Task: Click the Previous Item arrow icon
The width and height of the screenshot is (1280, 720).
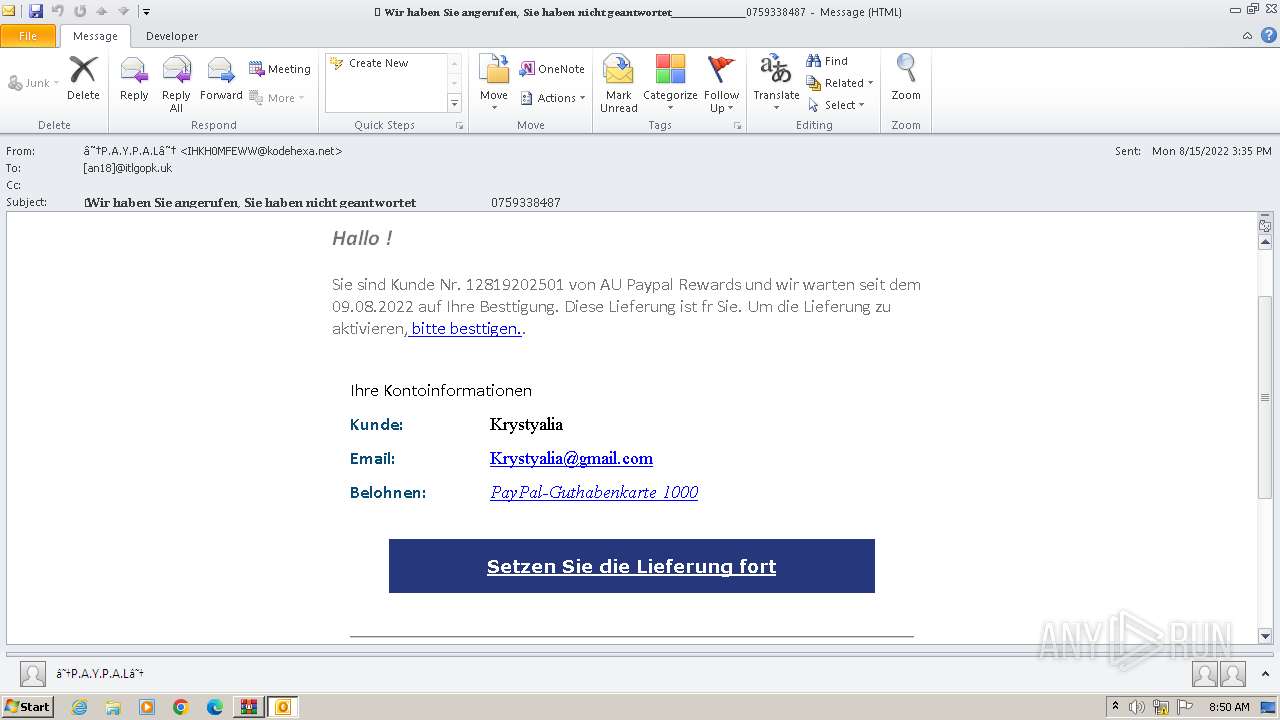Action: [102, 11]
